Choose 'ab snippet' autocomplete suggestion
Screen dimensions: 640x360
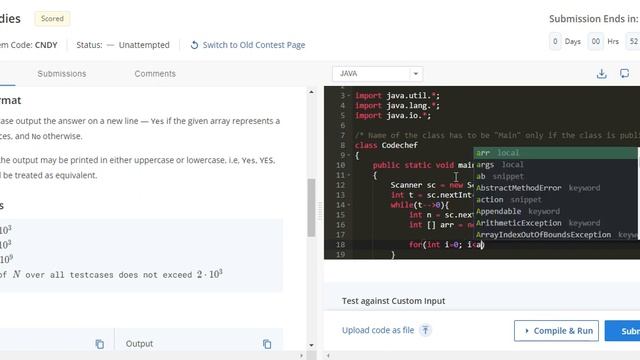[x=556, y=176]
